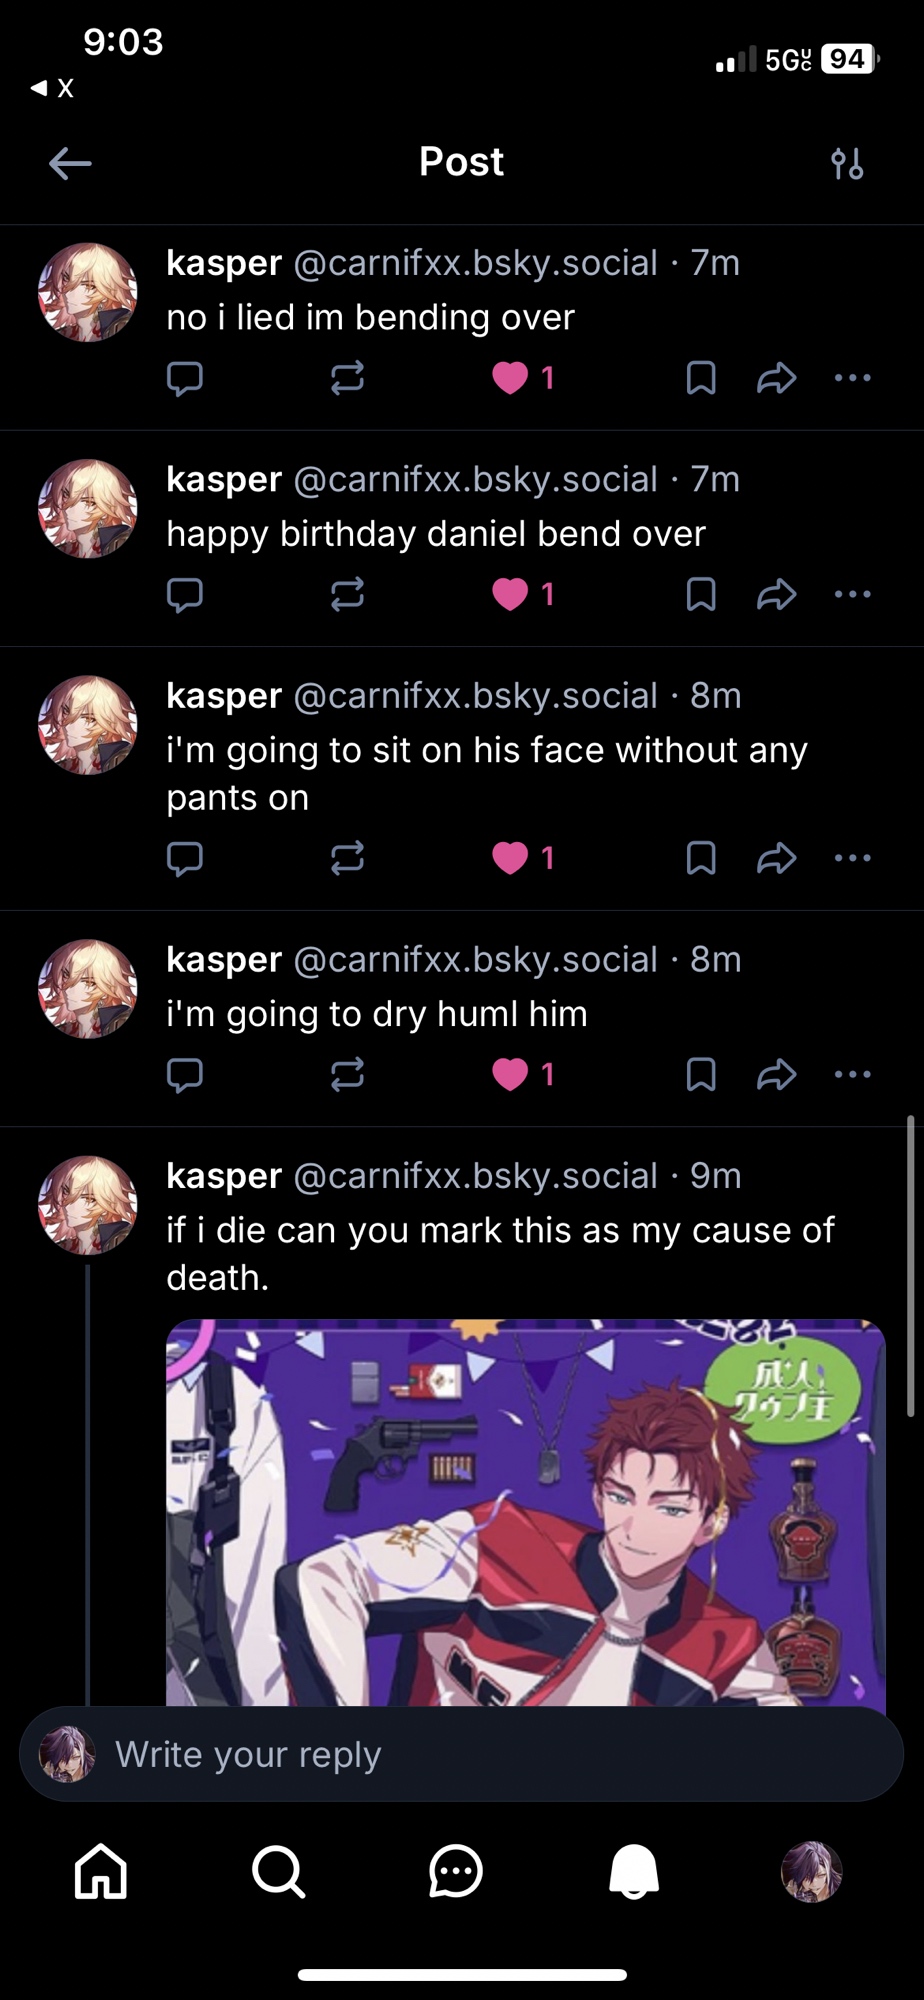This screenshot has height=2000, width=924.
Task: Toggle the like on the "dry huml him" post
Action: point(511,1075)
